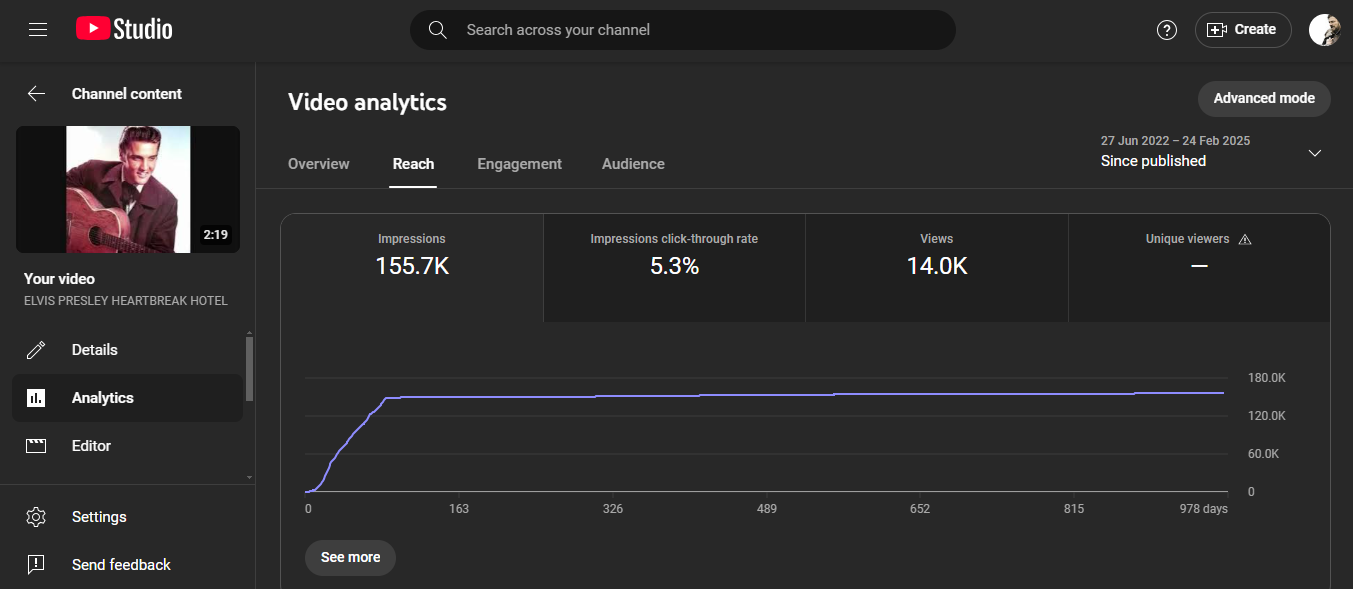1353x589 pixels.
Task: Click the Unique viewers warning triangle icon
Action: (1245, 240)
